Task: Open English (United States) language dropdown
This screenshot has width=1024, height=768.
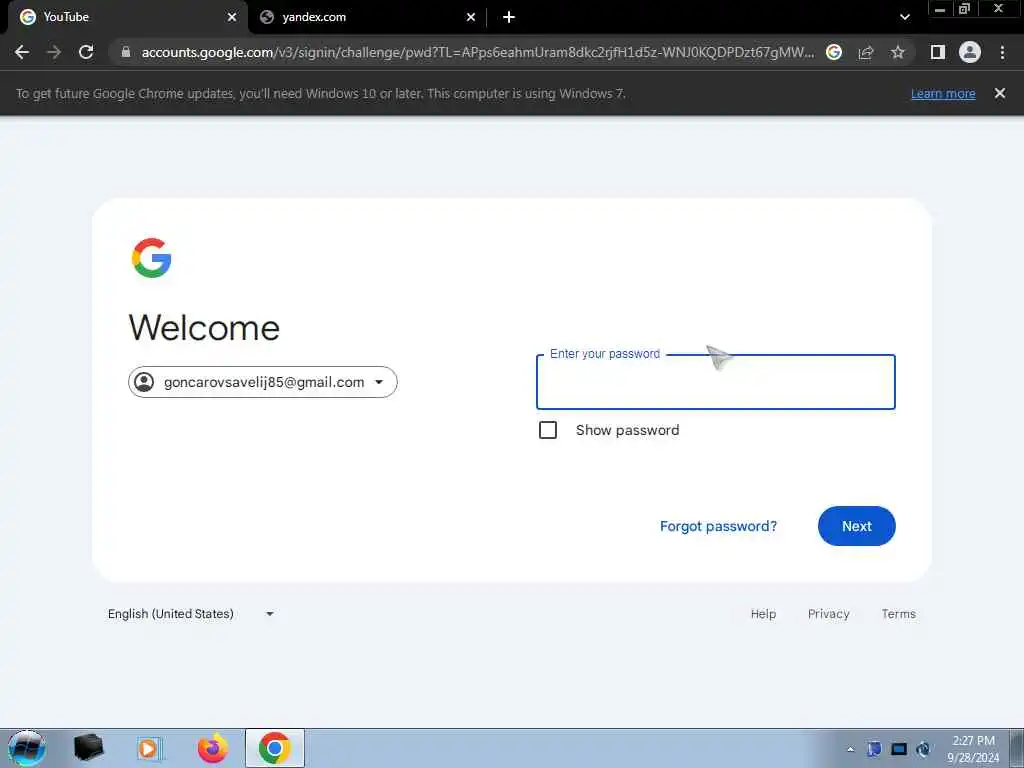Action: coord(191,614)
